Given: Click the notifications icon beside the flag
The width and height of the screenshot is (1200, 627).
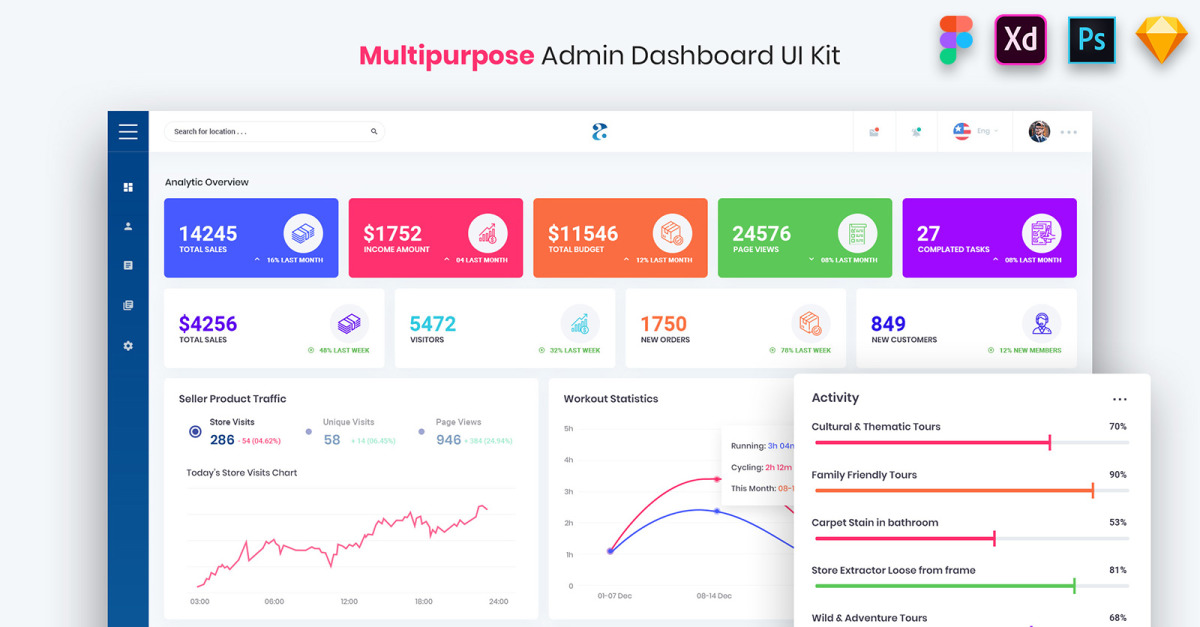Looking at the screenshot, I should [916, 132].
